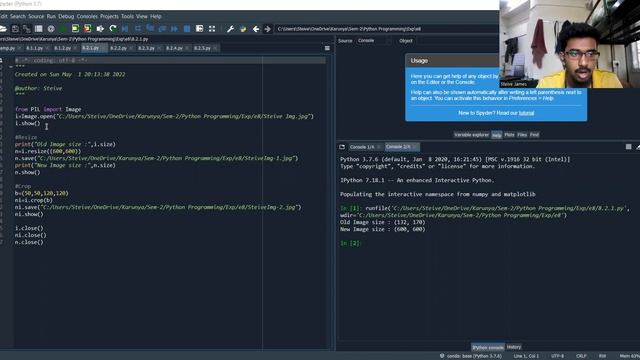The height and width of the screenshot is (360, 640).
Task: Click Run cell and advance icon
Action: pyautogui.click(x=87, y=29)
